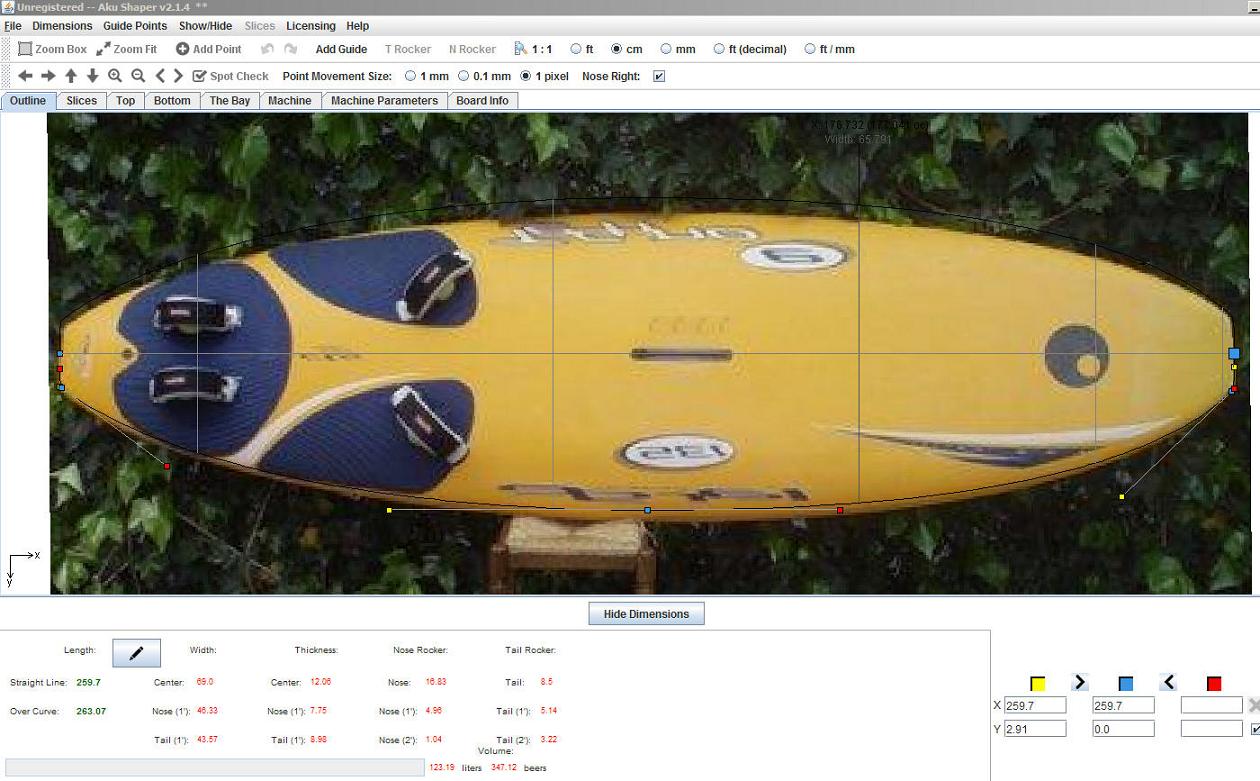Go to The Bay tab

(x=230, y=101)
